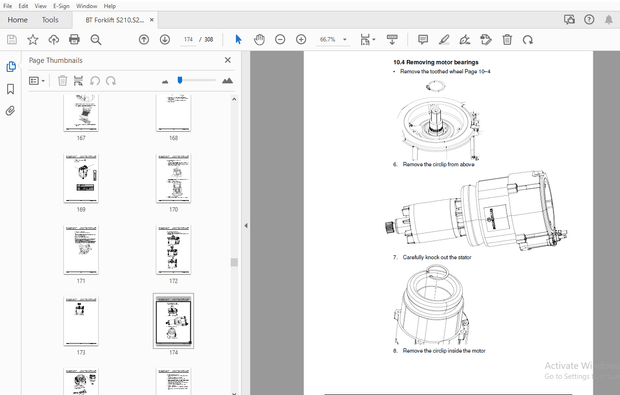Image resolution: width=620 pixels, height=395 pixels.
Task: Toggle the Attachments paperclip panel
Action: pos(11,111)
